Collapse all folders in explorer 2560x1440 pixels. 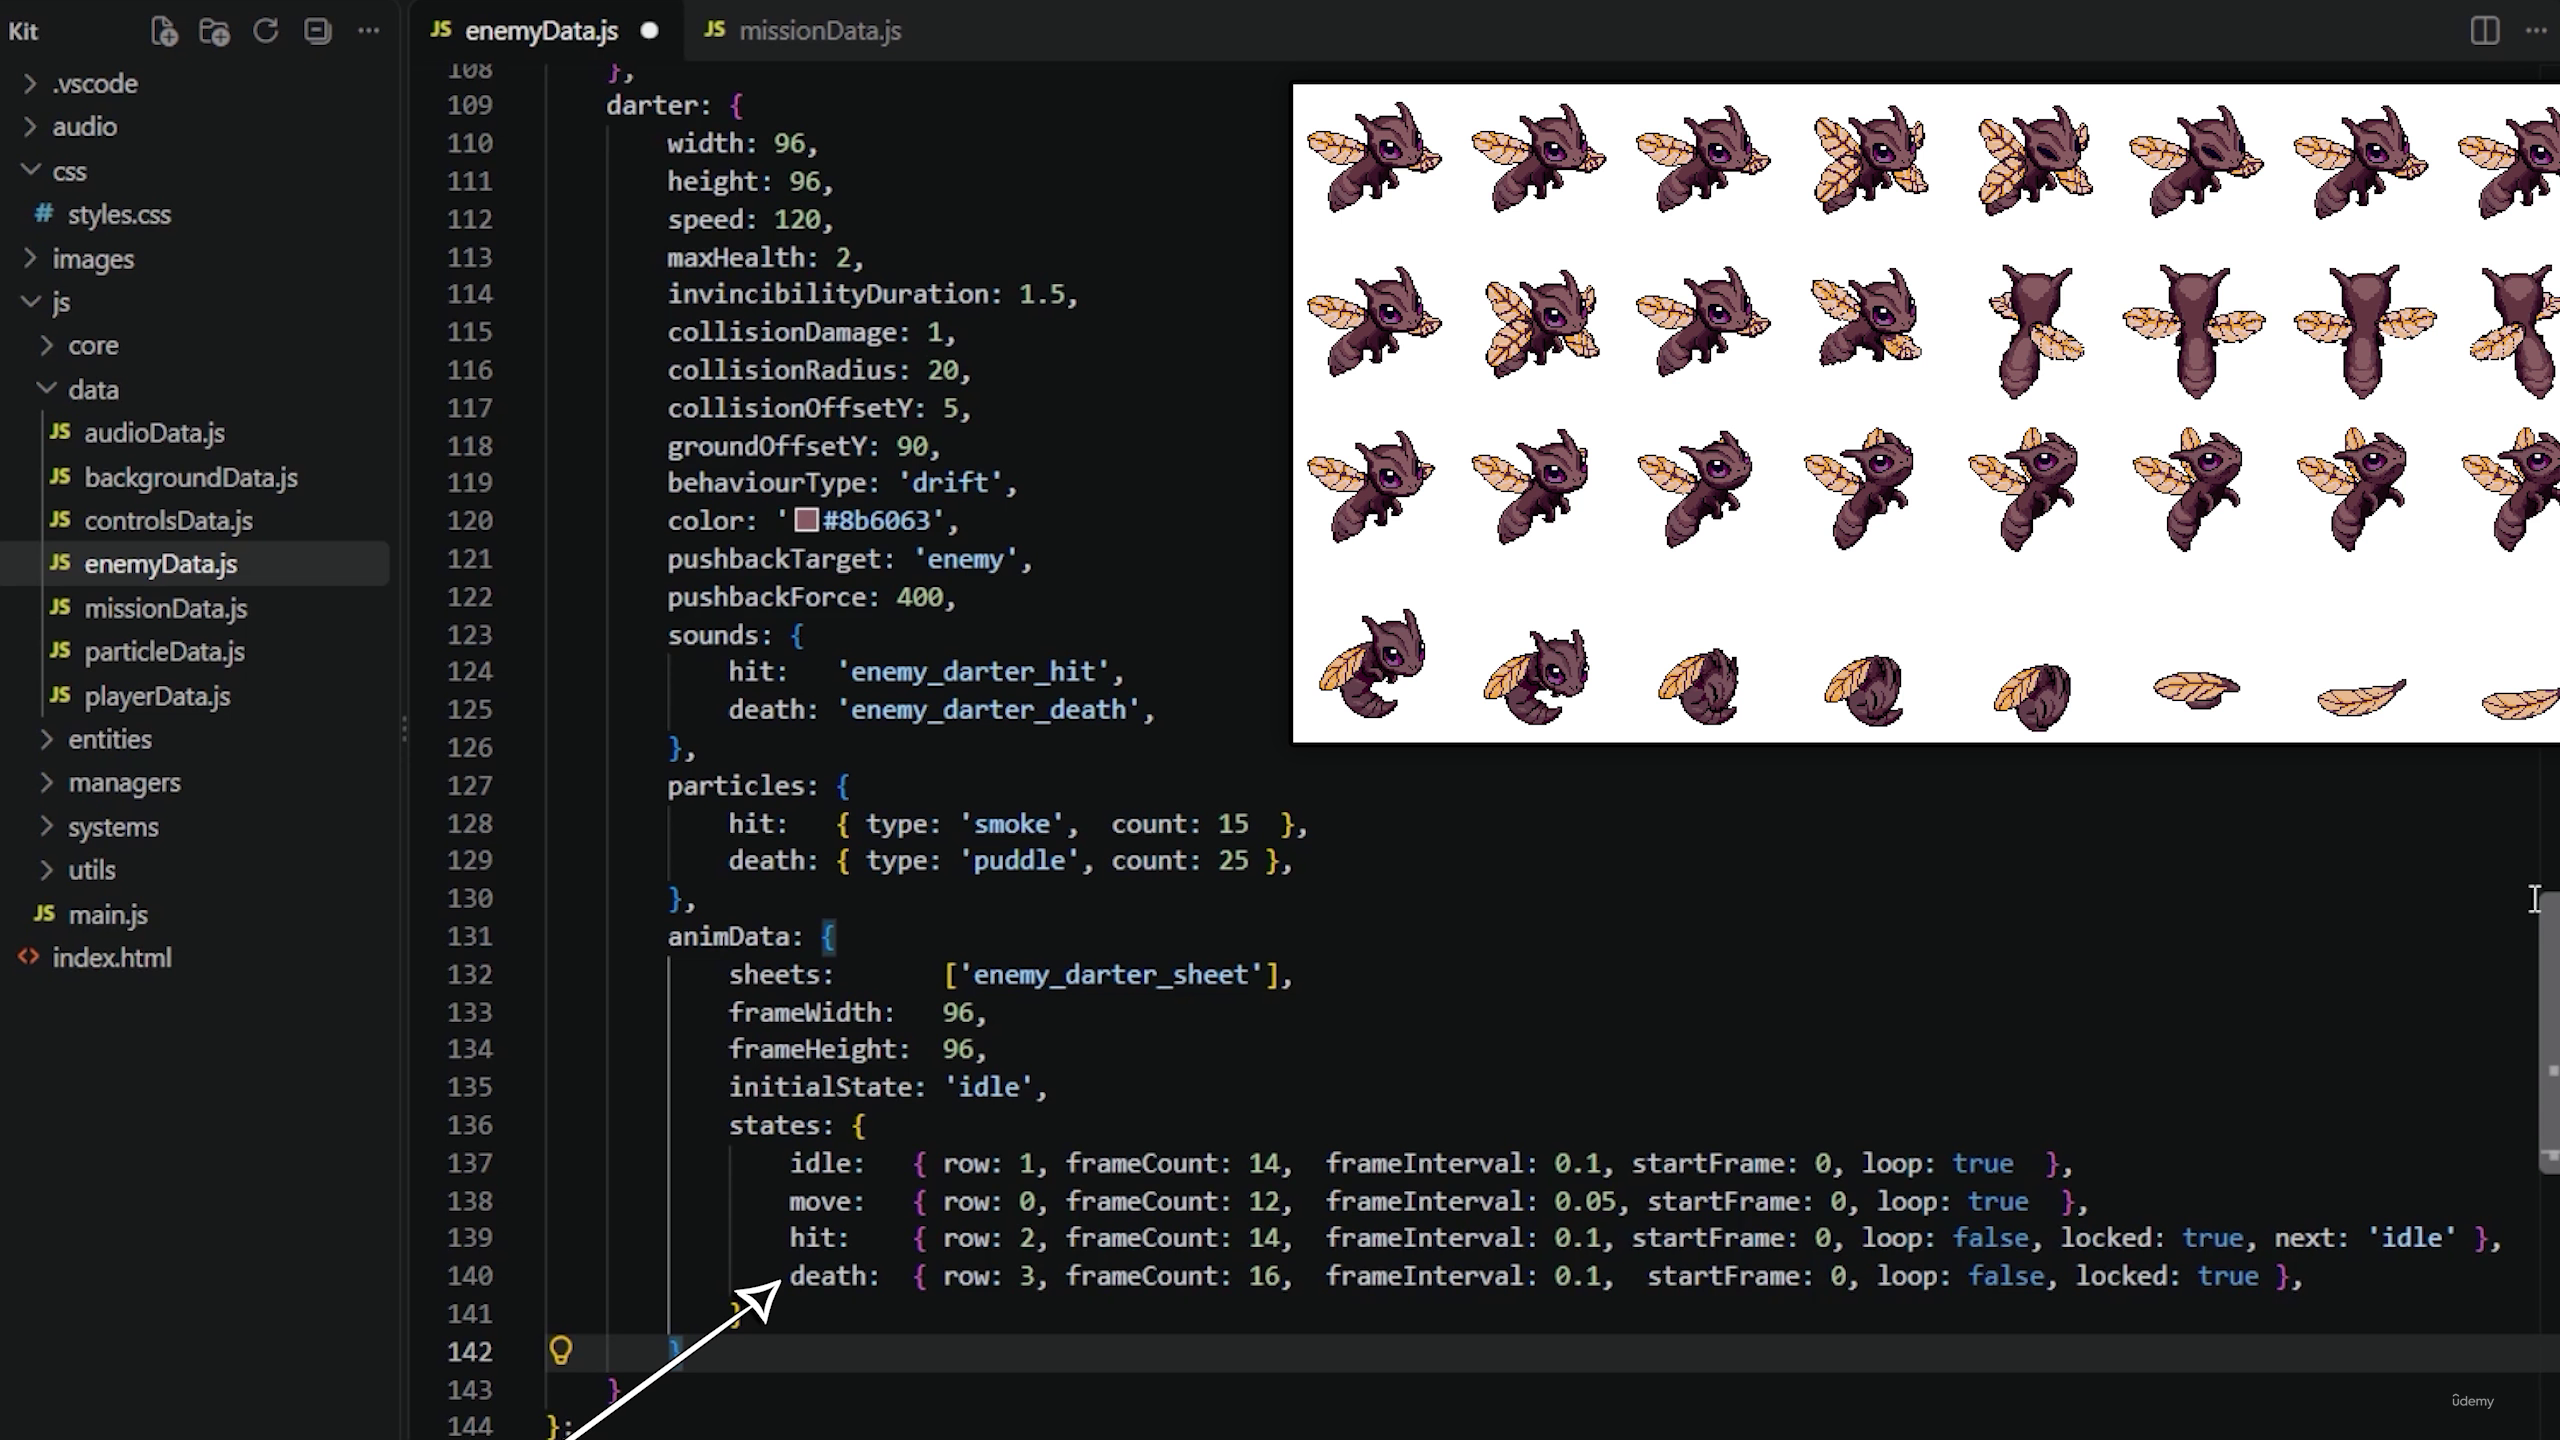(318, 31)
